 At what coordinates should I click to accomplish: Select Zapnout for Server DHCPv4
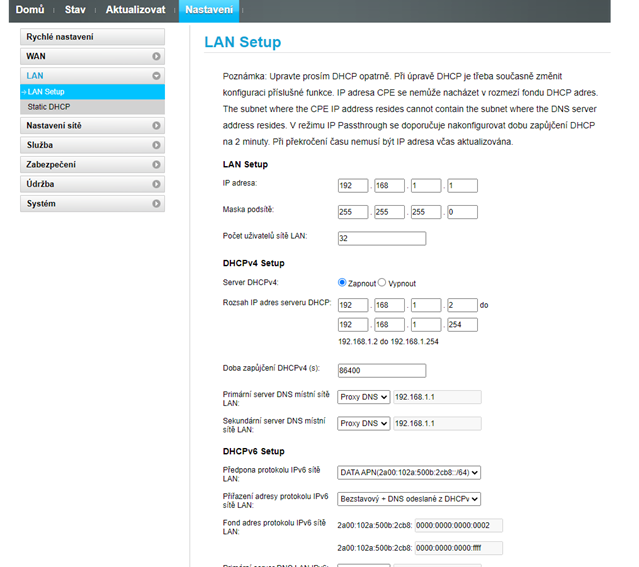coord(343,283)
